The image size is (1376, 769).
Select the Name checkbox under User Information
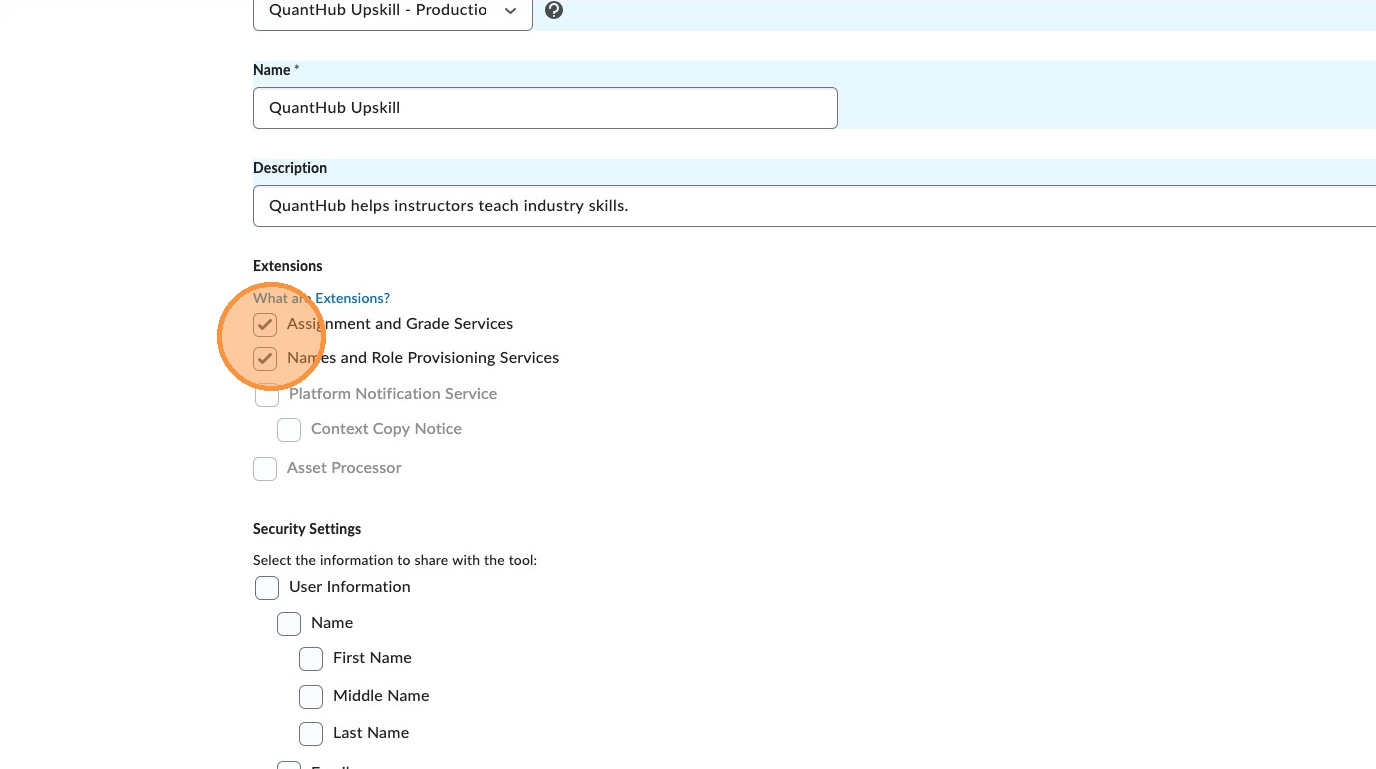point(289,623)
